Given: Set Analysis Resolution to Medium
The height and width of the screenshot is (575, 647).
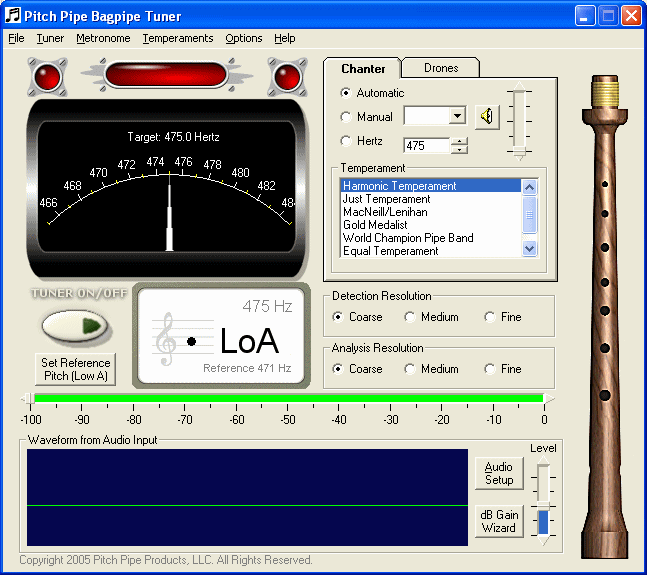Looking at the screenshot, I should pyautogui.click(x=410, y=369).
